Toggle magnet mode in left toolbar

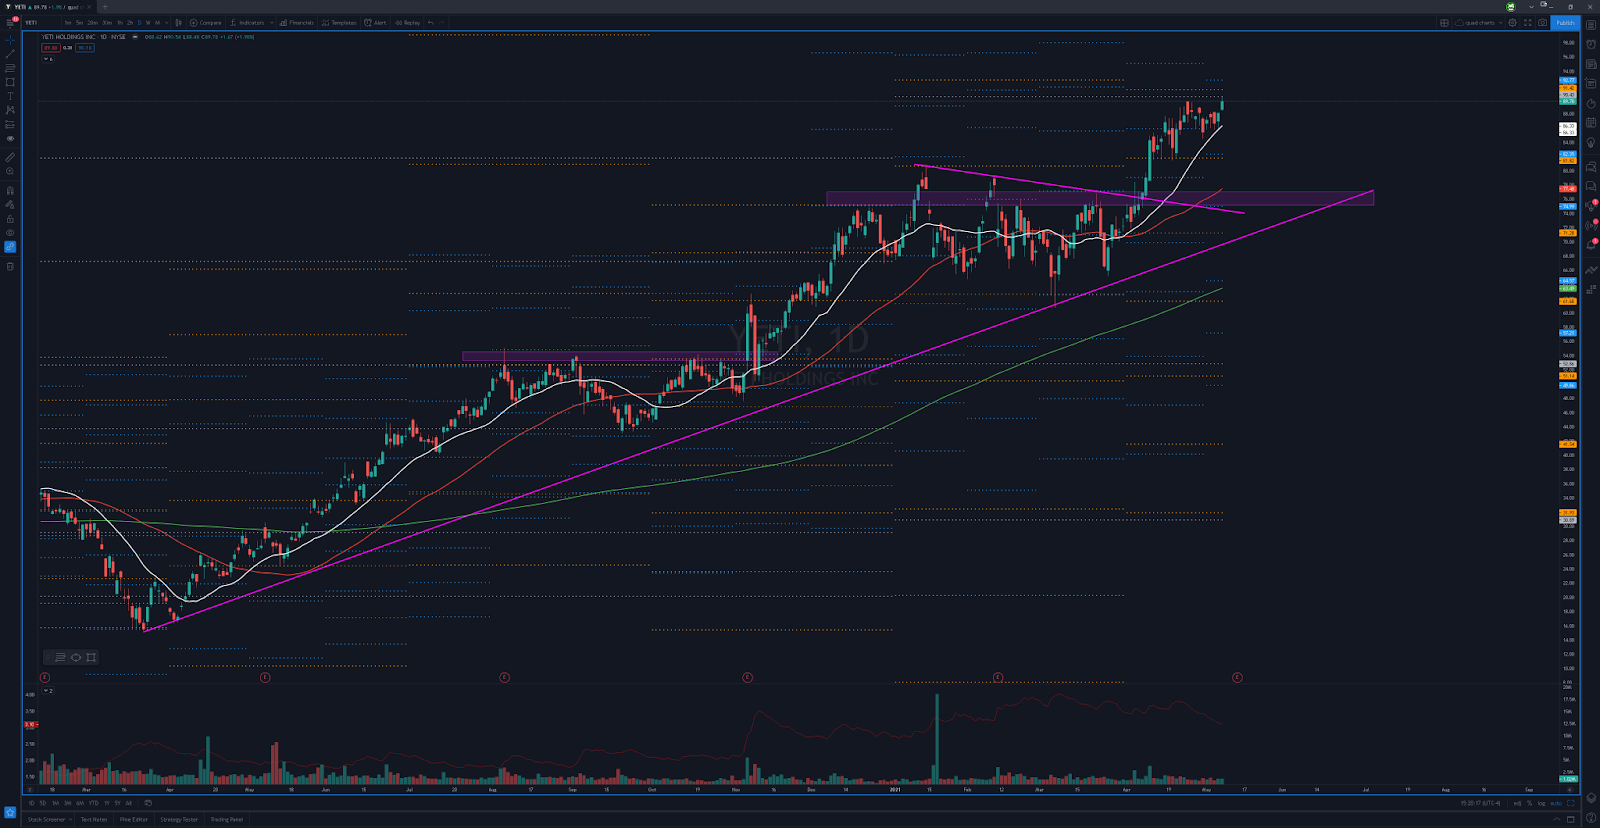coord(10,190)
